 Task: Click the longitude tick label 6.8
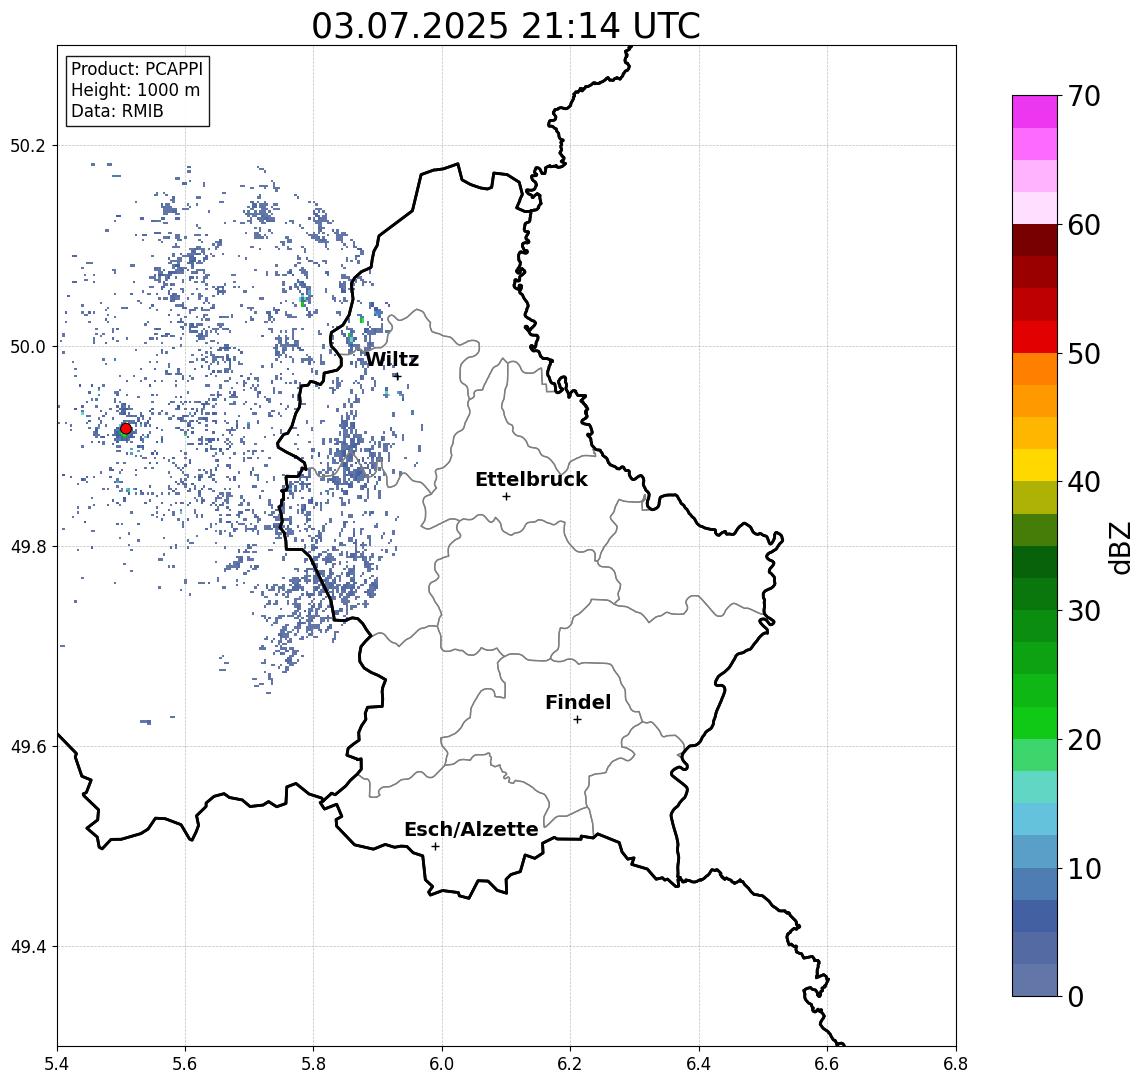[956, 1064]
